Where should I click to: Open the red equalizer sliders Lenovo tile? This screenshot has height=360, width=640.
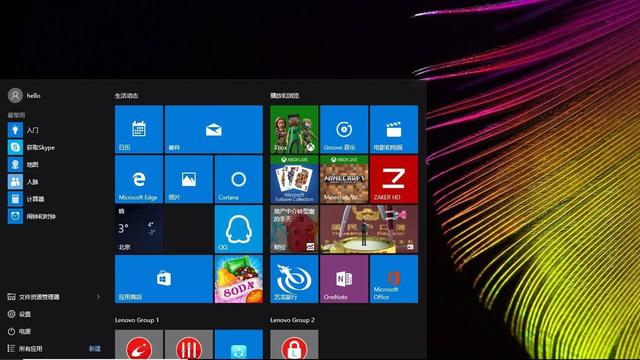189,345
